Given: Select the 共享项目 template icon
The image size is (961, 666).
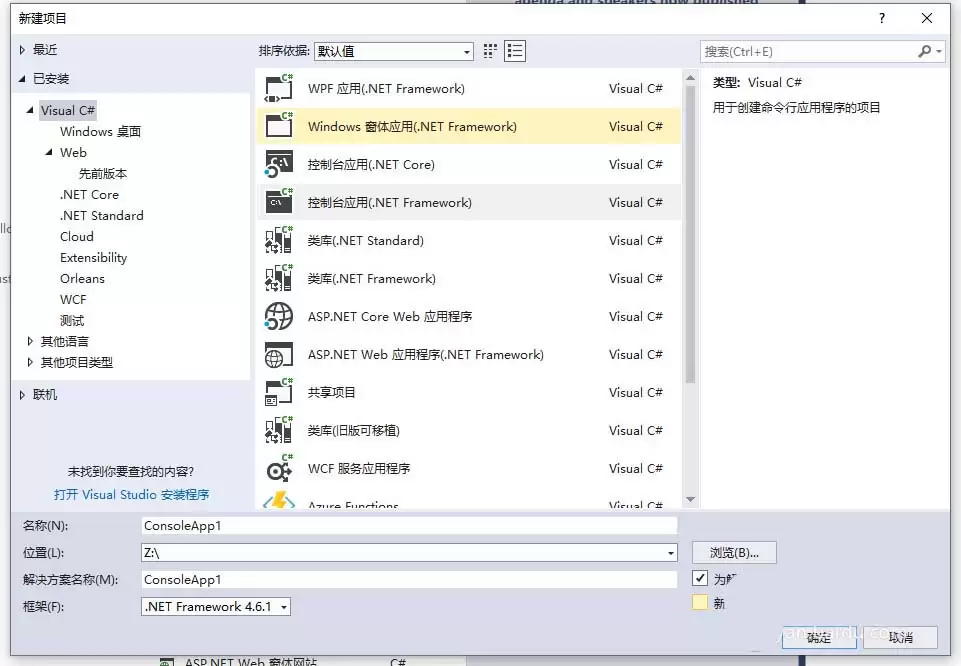Looking at the screenshot, I should (279, 392).
